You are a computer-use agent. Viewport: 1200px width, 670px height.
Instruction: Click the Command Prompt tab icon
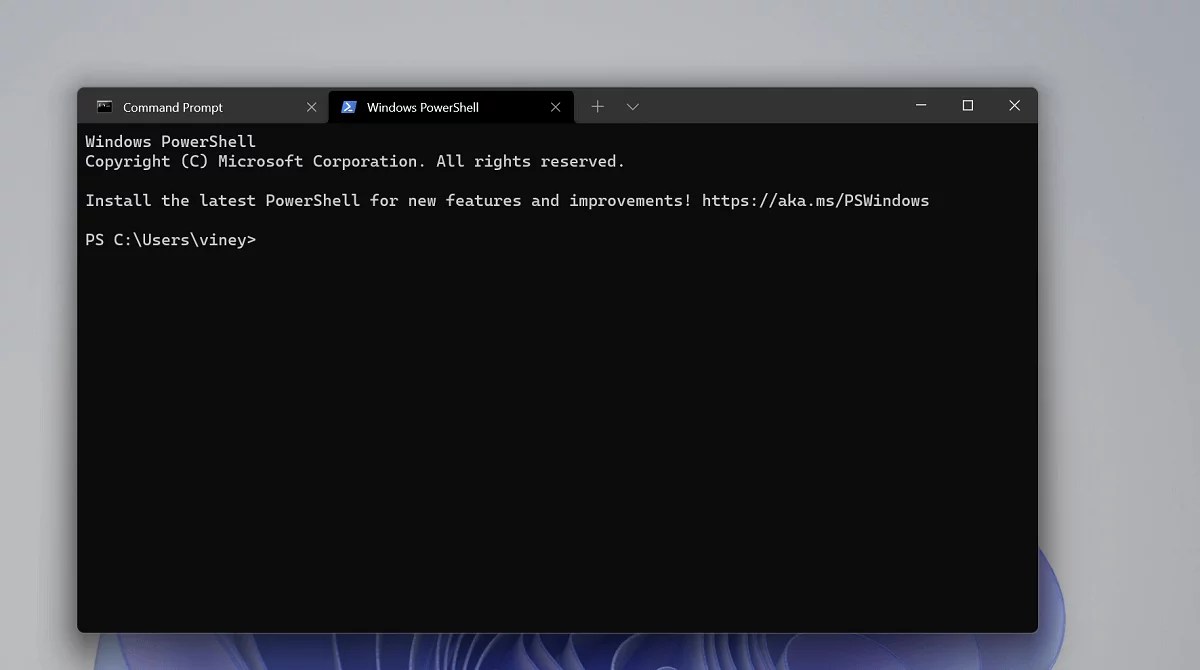pos(104,107)
